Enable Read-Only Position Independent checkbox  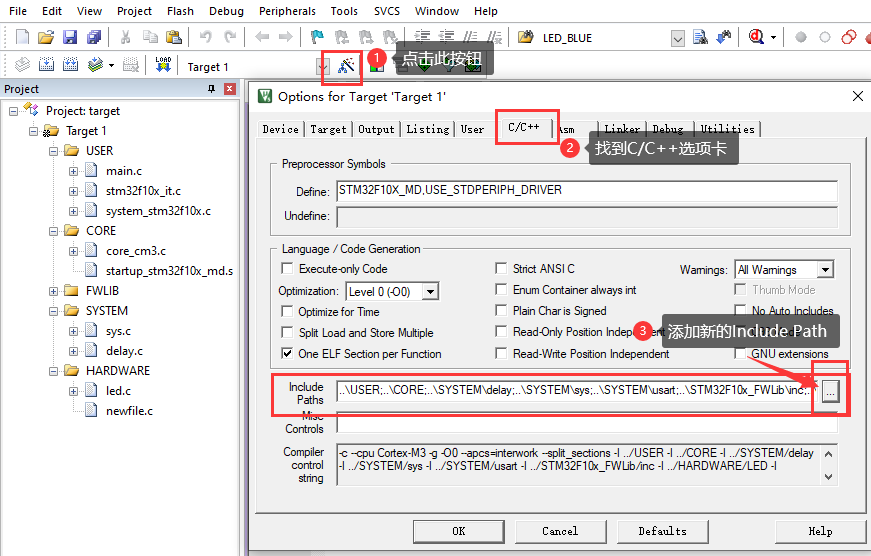(501, 332)
